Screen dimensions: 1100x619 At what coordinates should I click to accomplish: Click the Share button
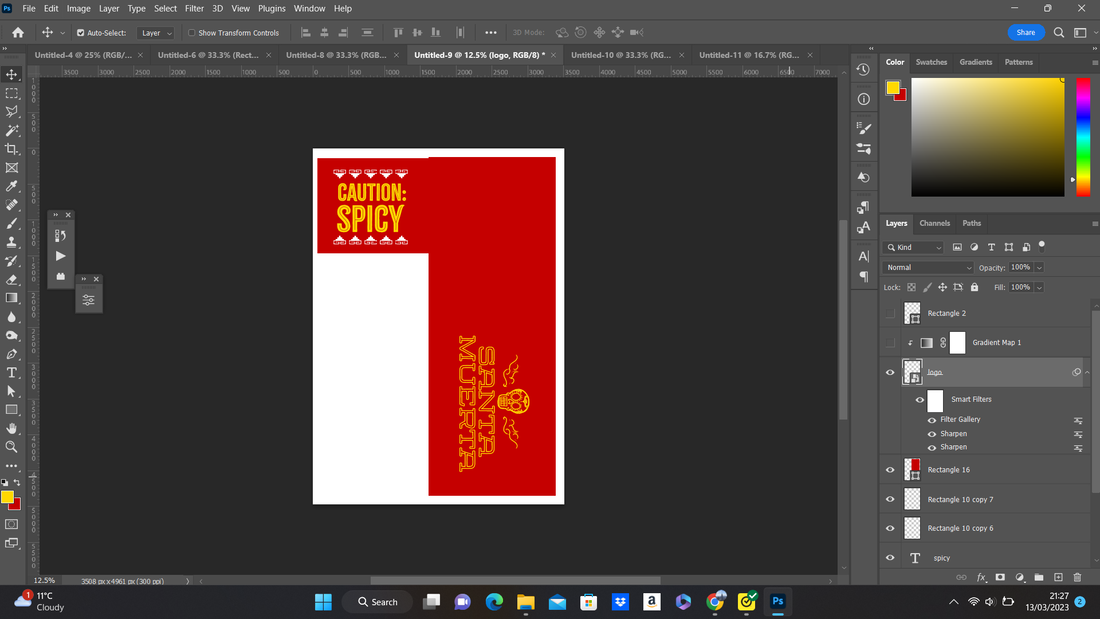coord(1026,32)
